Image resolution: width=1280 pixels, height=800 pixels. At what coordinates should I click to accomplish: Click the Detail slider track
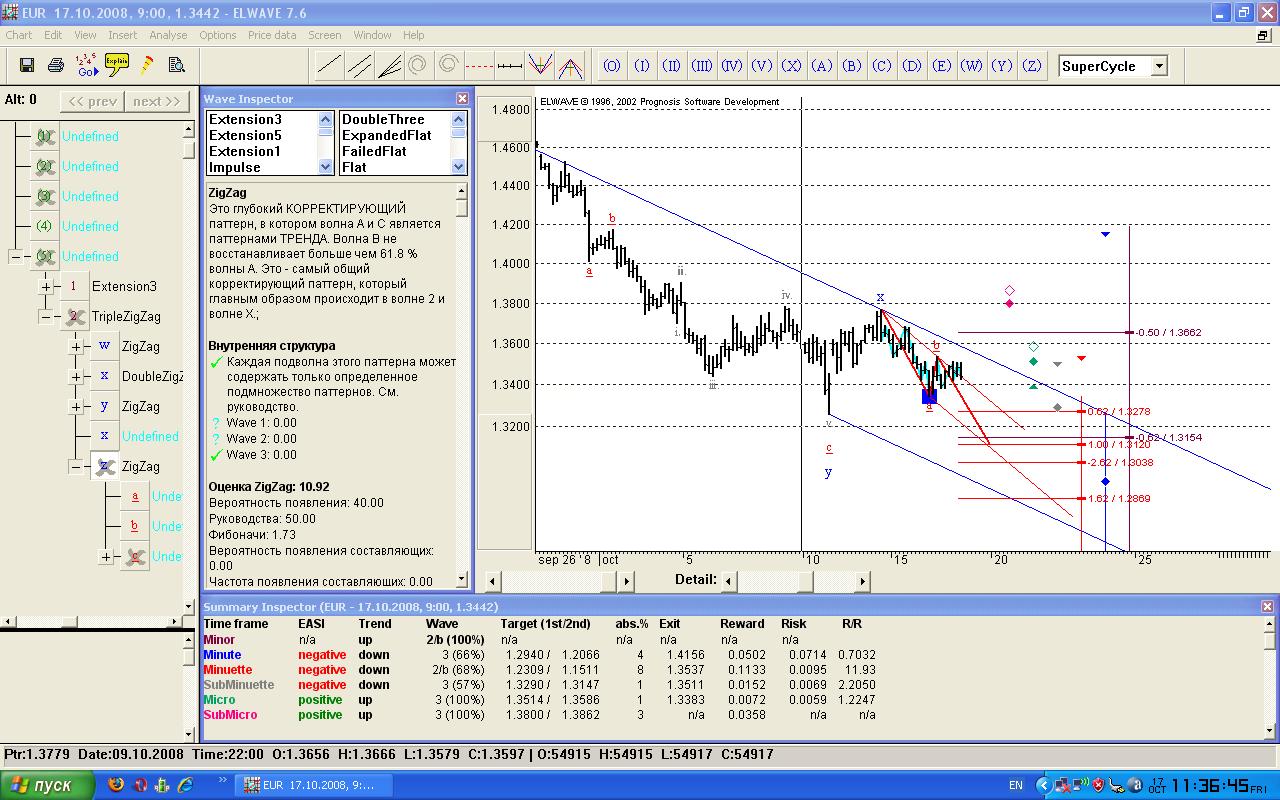point(795,580)
